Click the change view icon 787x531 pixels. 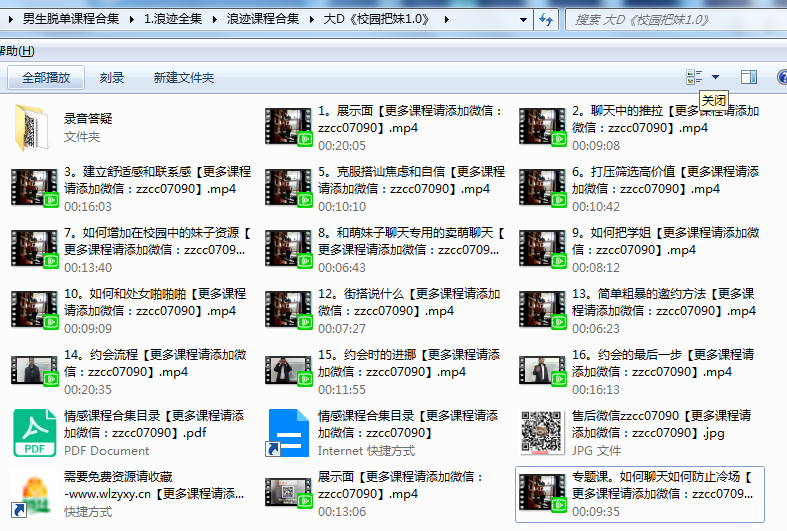click(694, 77)
